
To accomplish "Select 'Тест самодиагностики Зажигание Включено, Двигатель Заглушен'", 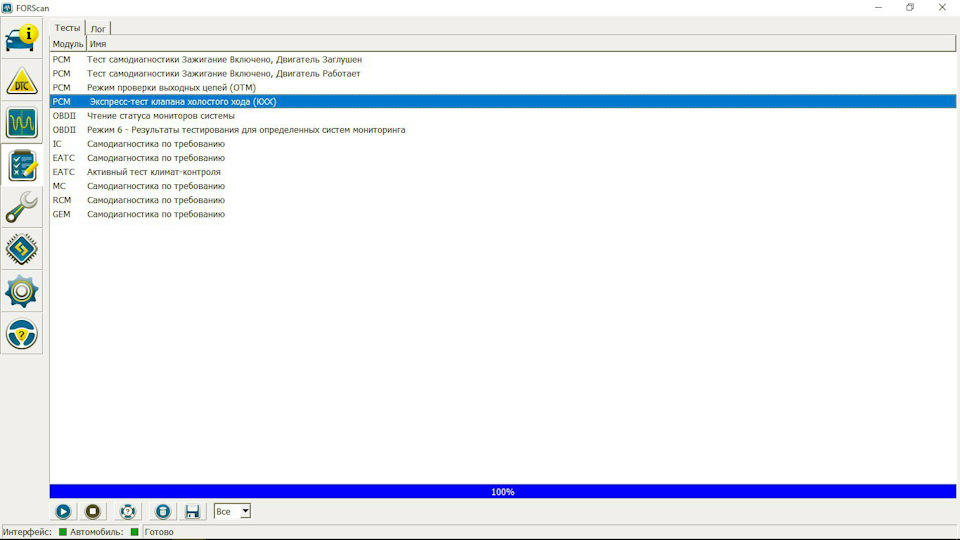I will [x=503, y=59].
